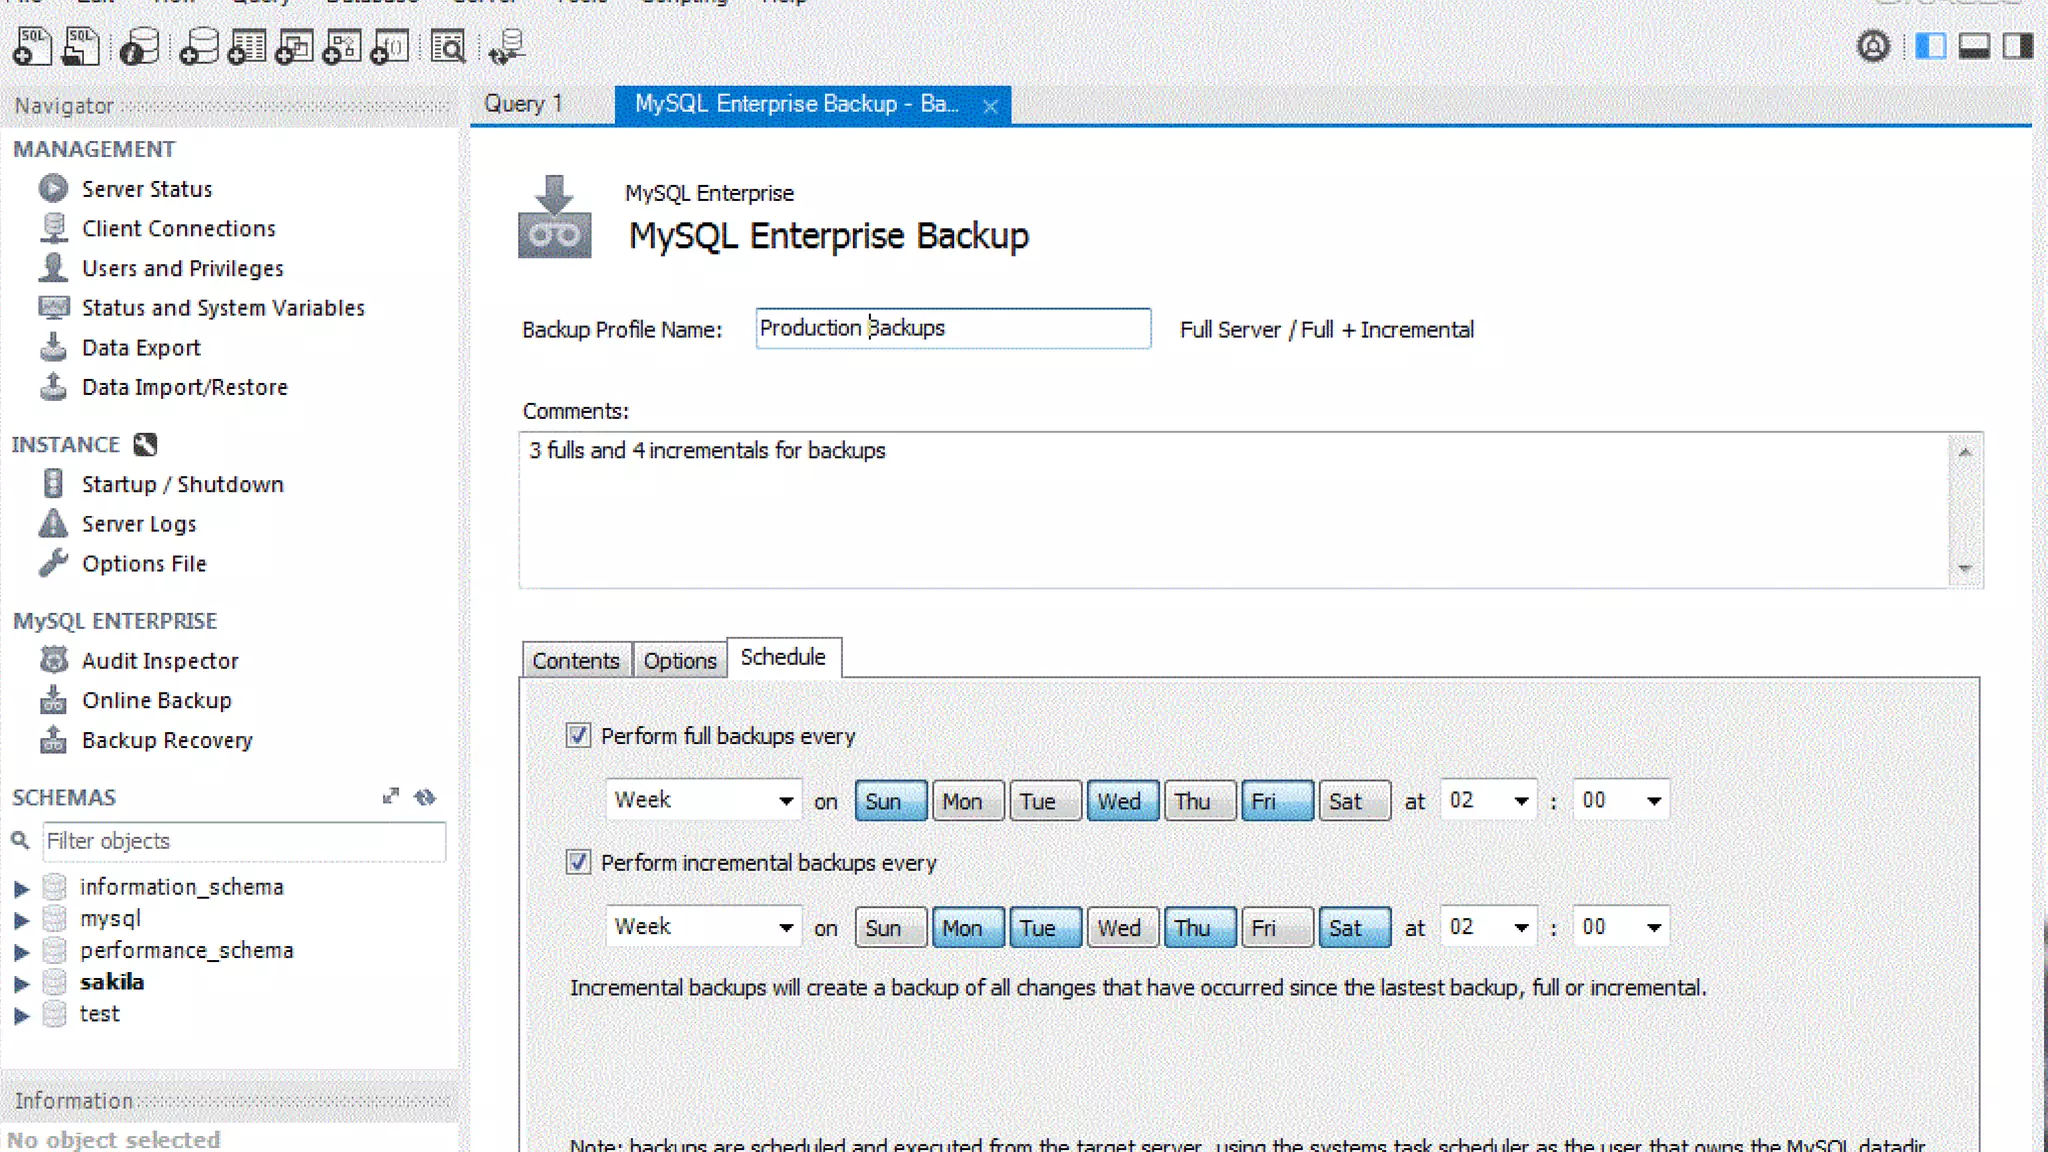The height and width of the screenshot is (1152, 2048).
Task: Open incremental backup minutes dropdown
Action: pyautogui.click(x=1620, y=927)
